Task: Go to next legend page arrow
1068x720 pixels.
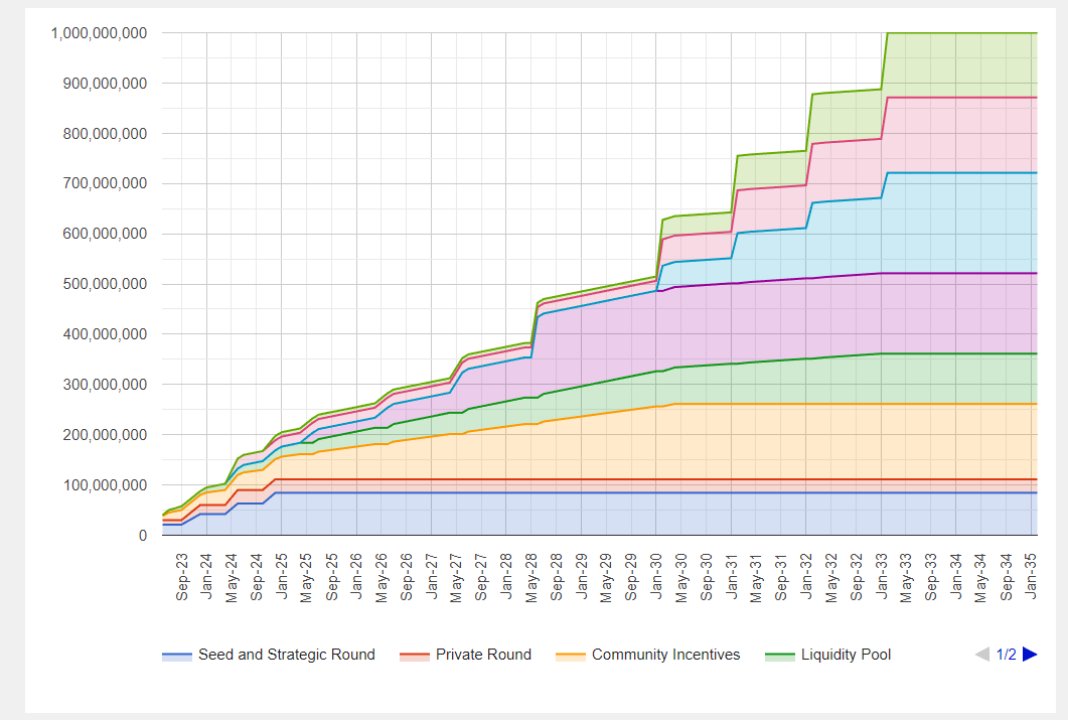Action: click(x=1030, y=654)
